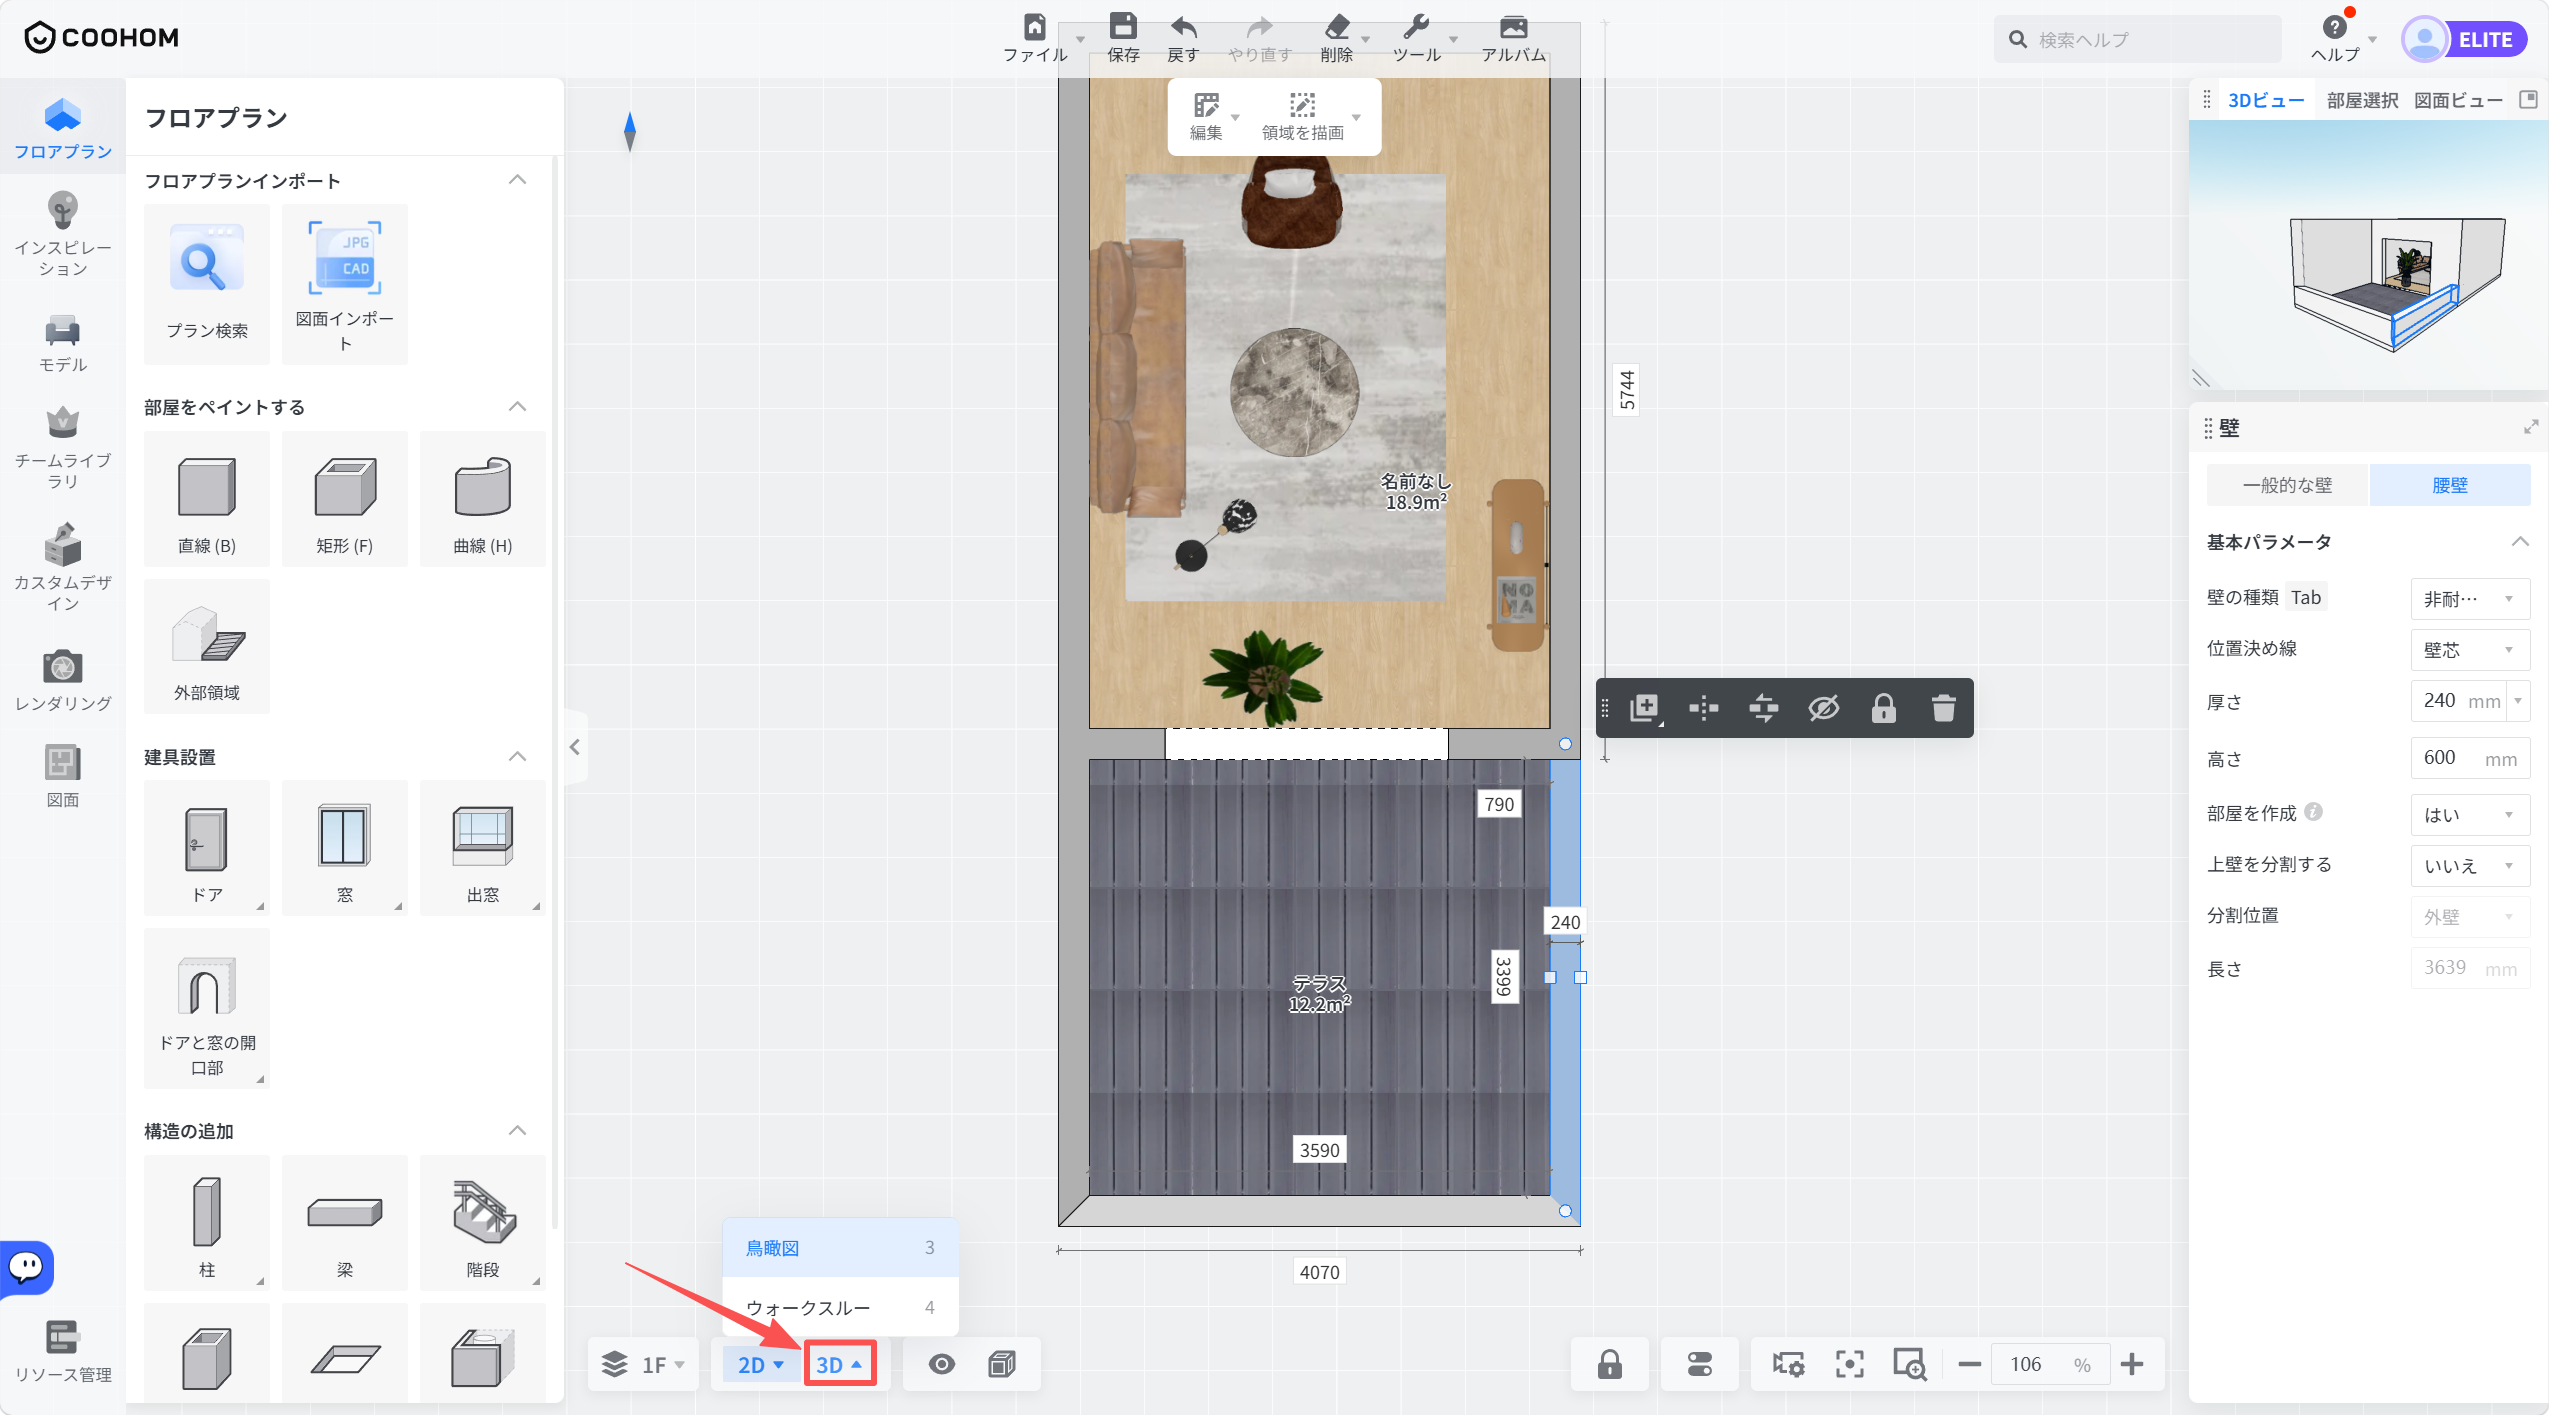Viewport: 2549px width, 1415px height.
Task: Click the 領域を描画 button
Action: [x=1302, y=117]
